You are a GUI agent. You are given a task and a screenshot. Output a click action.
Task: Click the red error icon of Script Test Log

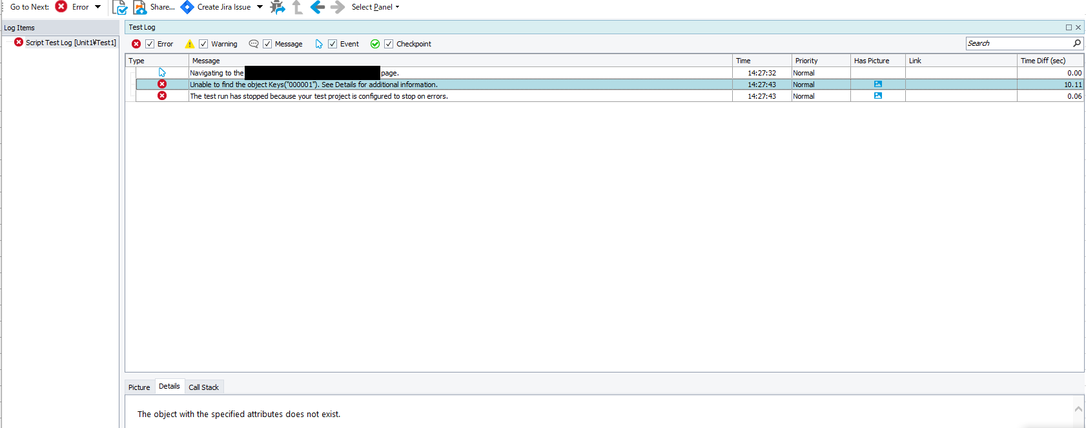[x=19, y=42]
